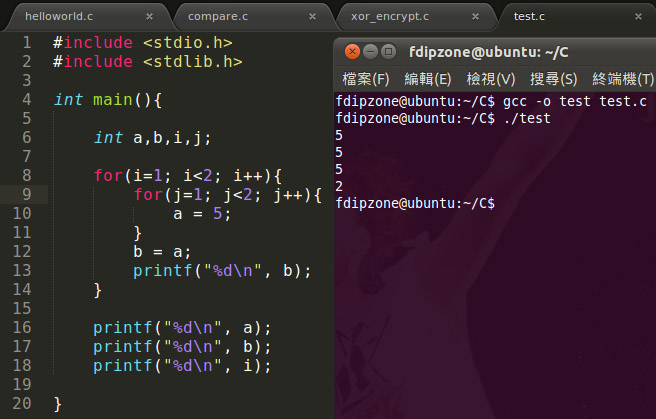Image resolution: width=656 pixels, height=419 pixels.
Task: Click on the int main(){ line
Action: click(108, 100)
